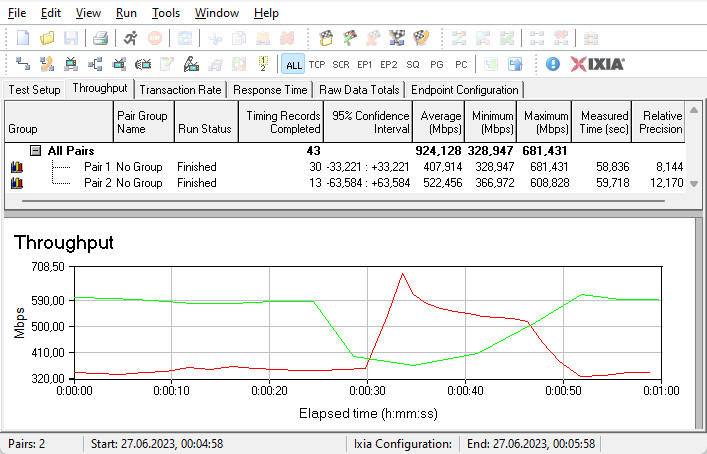Toggle the EP1 filter button
707x454 pixels.
[364, 64]
